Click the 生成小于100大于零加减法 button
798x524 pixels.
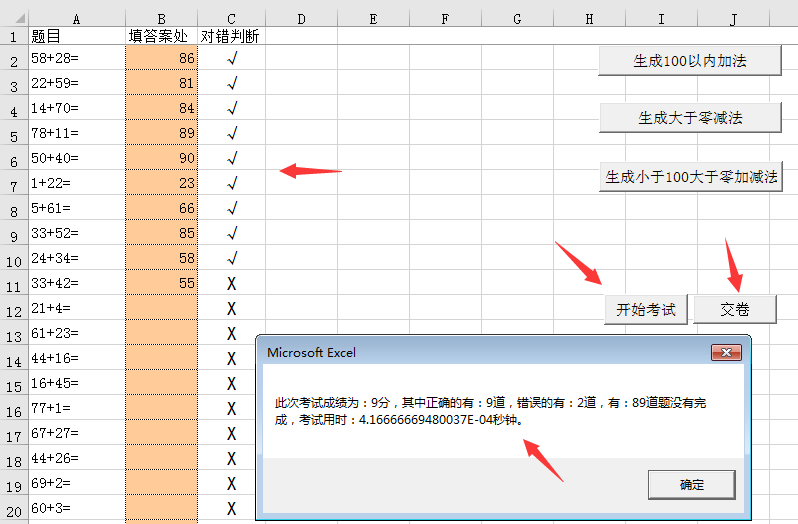[x=691, y=177]
